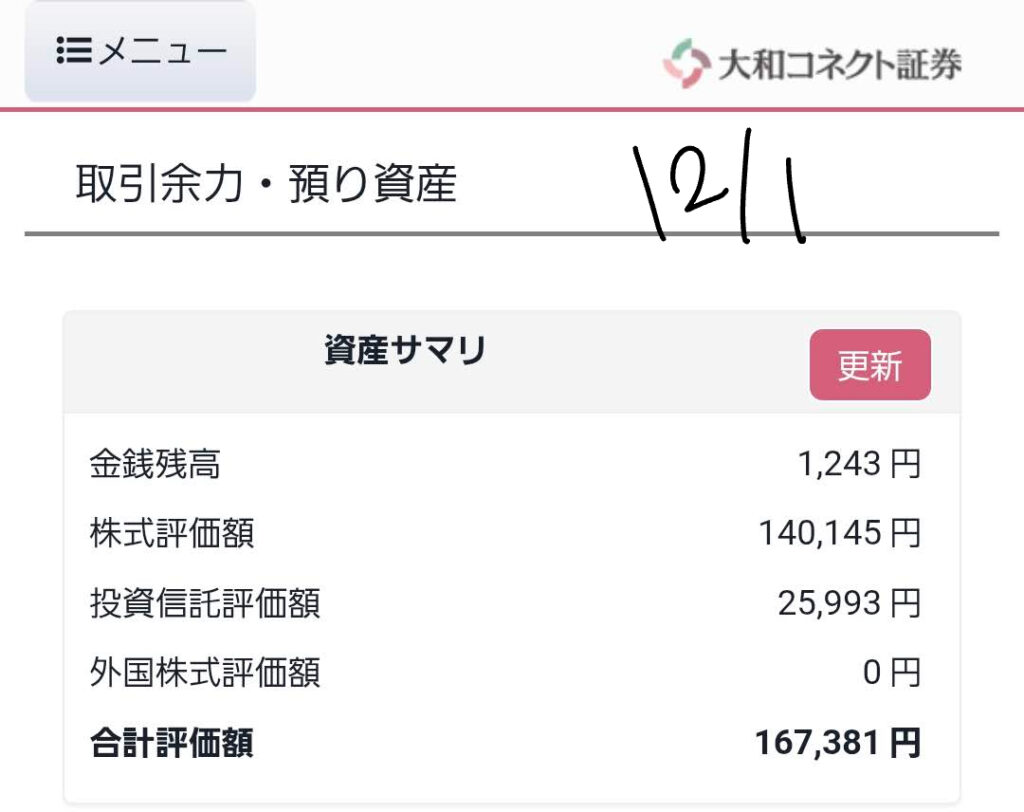The image size is (1024, 812).
Task: Click the hamburger list icon in menu button
Action: (x=74, y=51)
